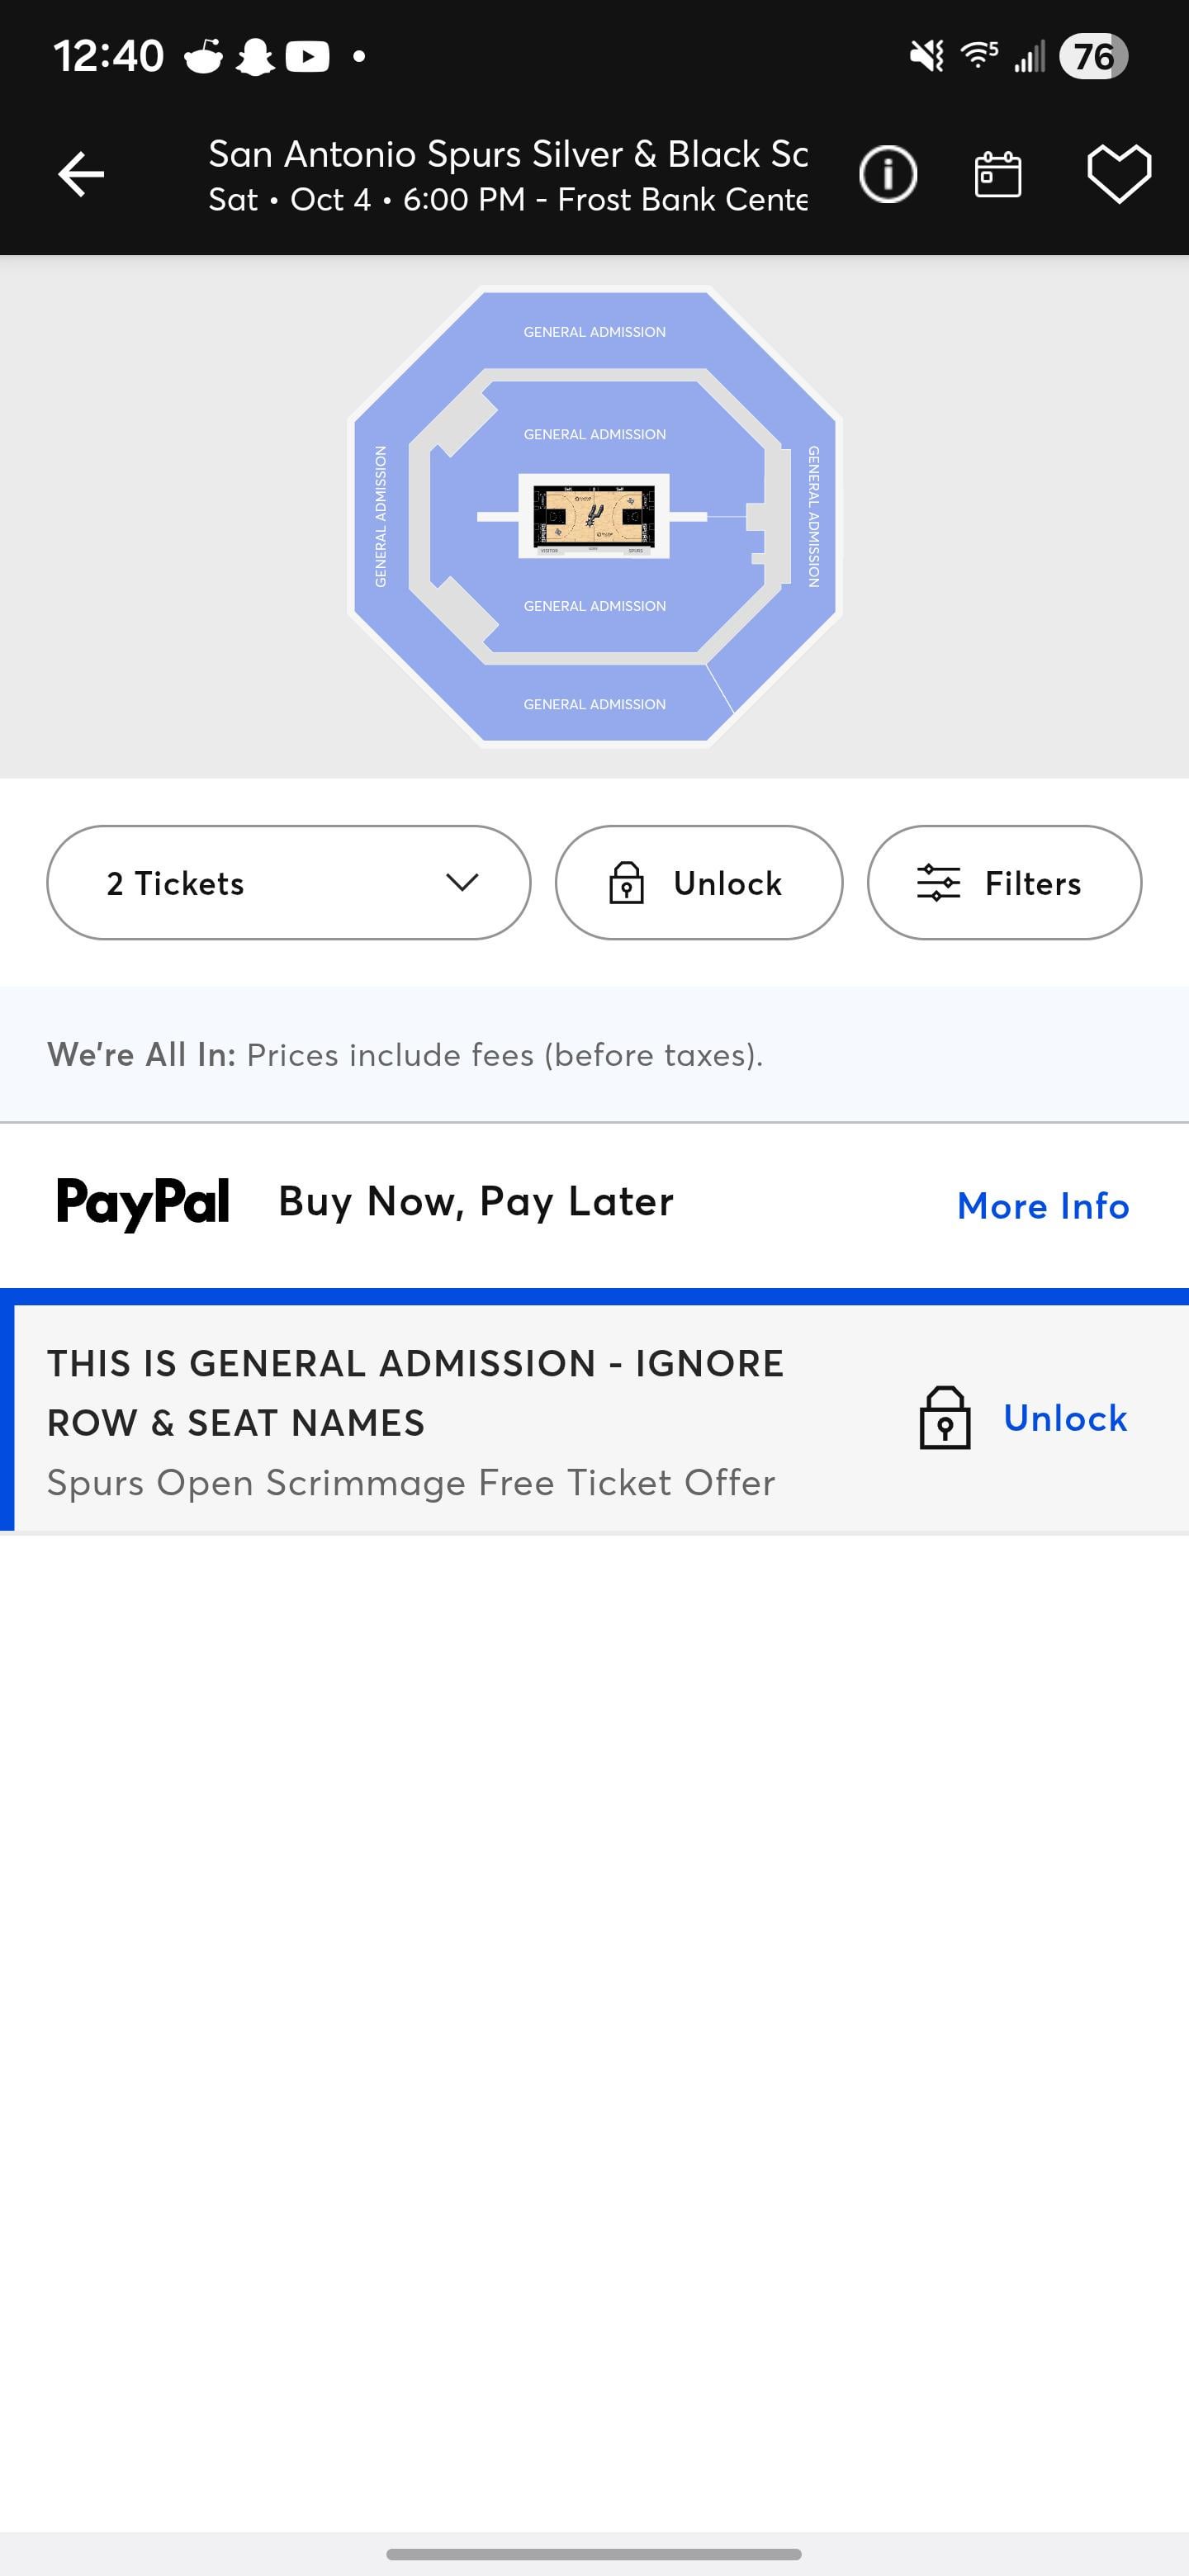The width and height of the screenshot is (1189, 2576).
Task: Open event info circle icon
Action: [x=887, y=174]
